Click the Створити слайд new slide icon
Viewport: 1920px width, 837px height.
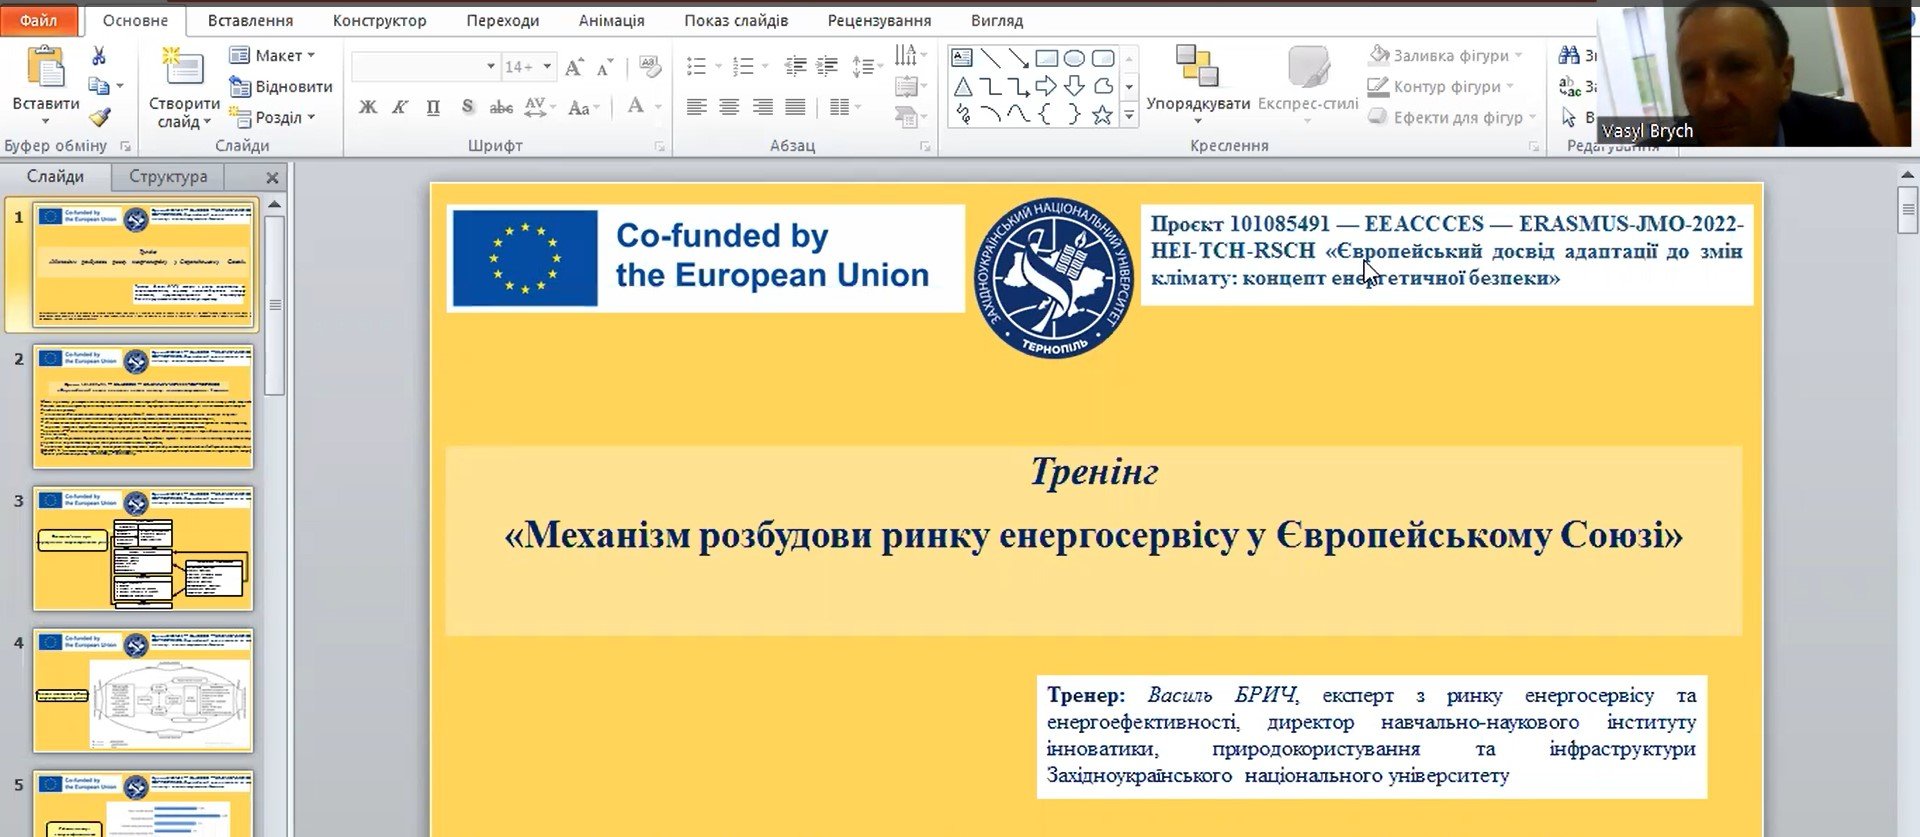(183, 68)
